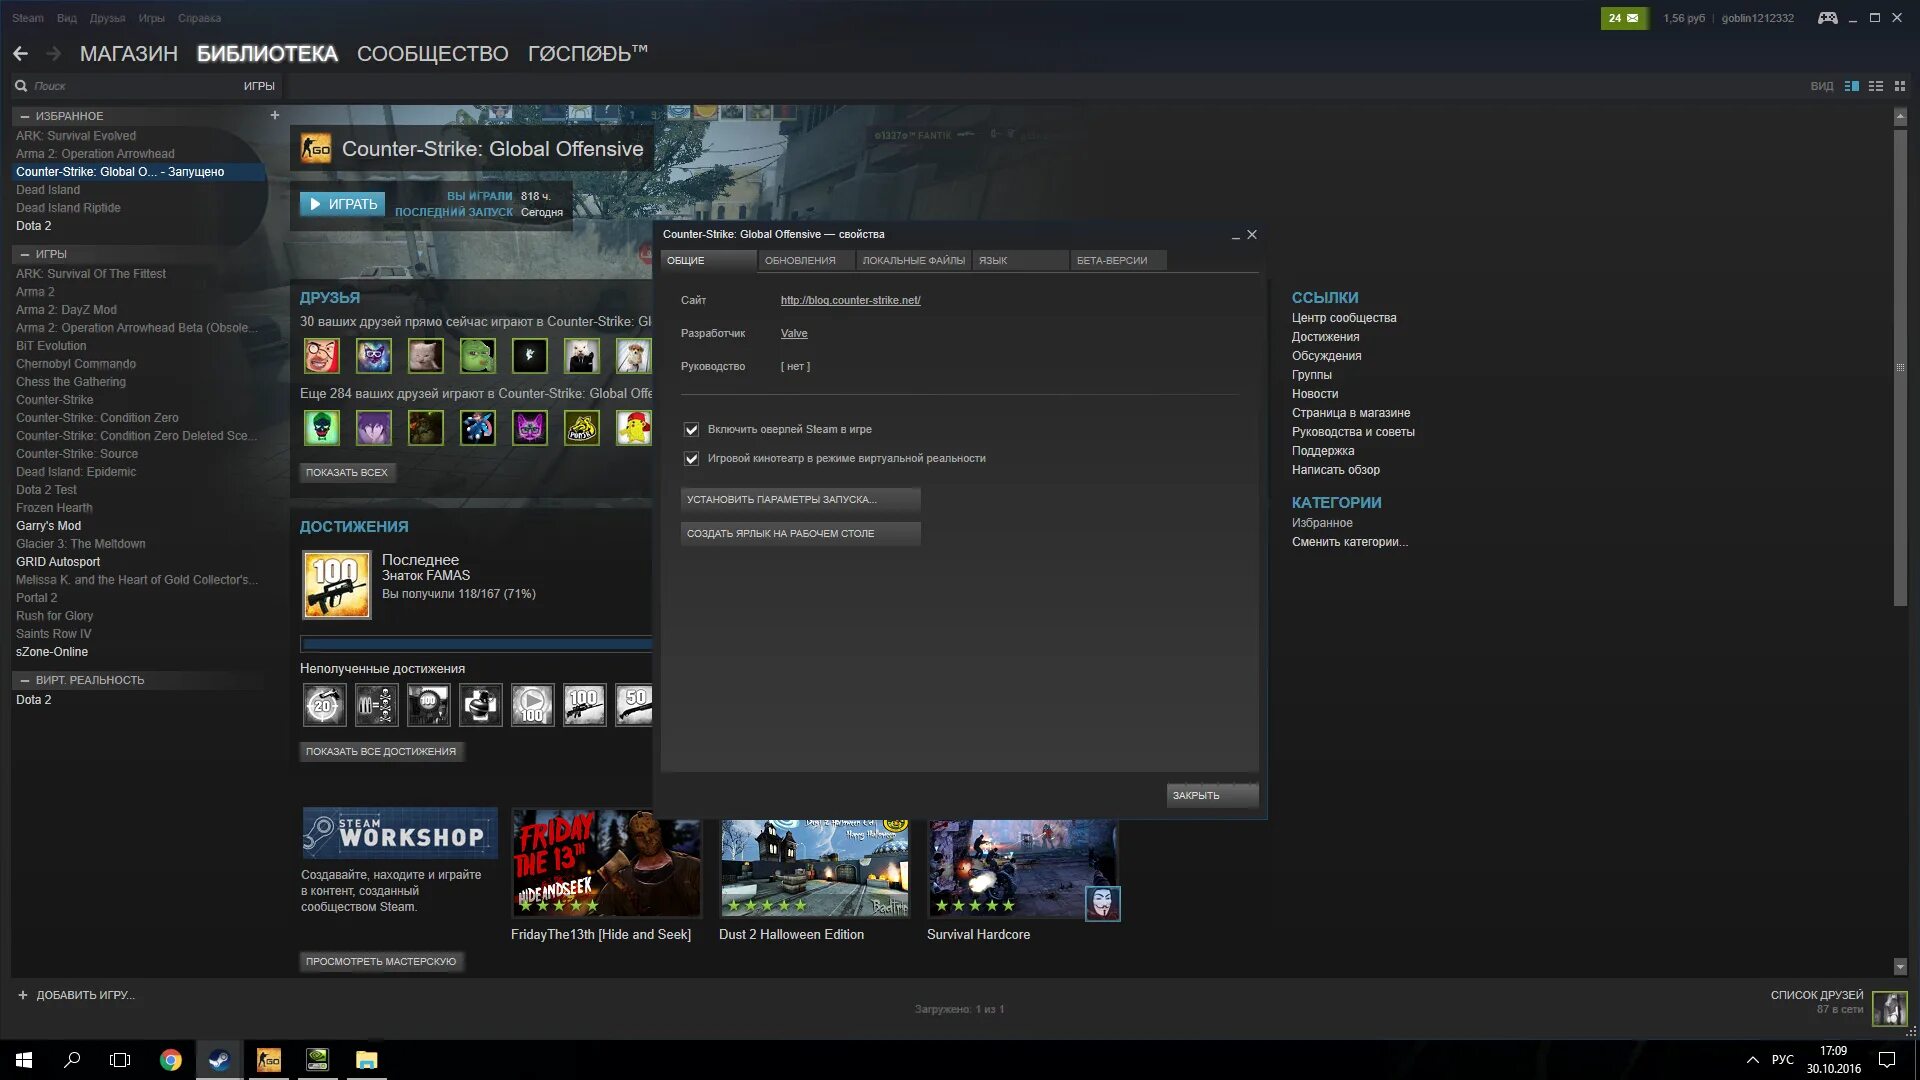
Task: Open the Valve developer link
Action: click(794, 333)
